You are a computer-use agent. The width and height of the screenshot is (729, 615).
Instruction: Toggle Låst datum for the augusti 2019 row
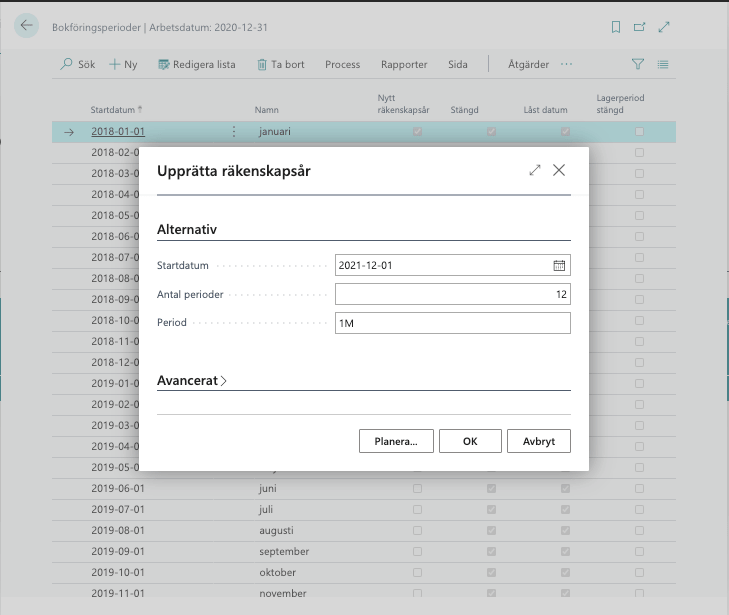coord(565,530)
